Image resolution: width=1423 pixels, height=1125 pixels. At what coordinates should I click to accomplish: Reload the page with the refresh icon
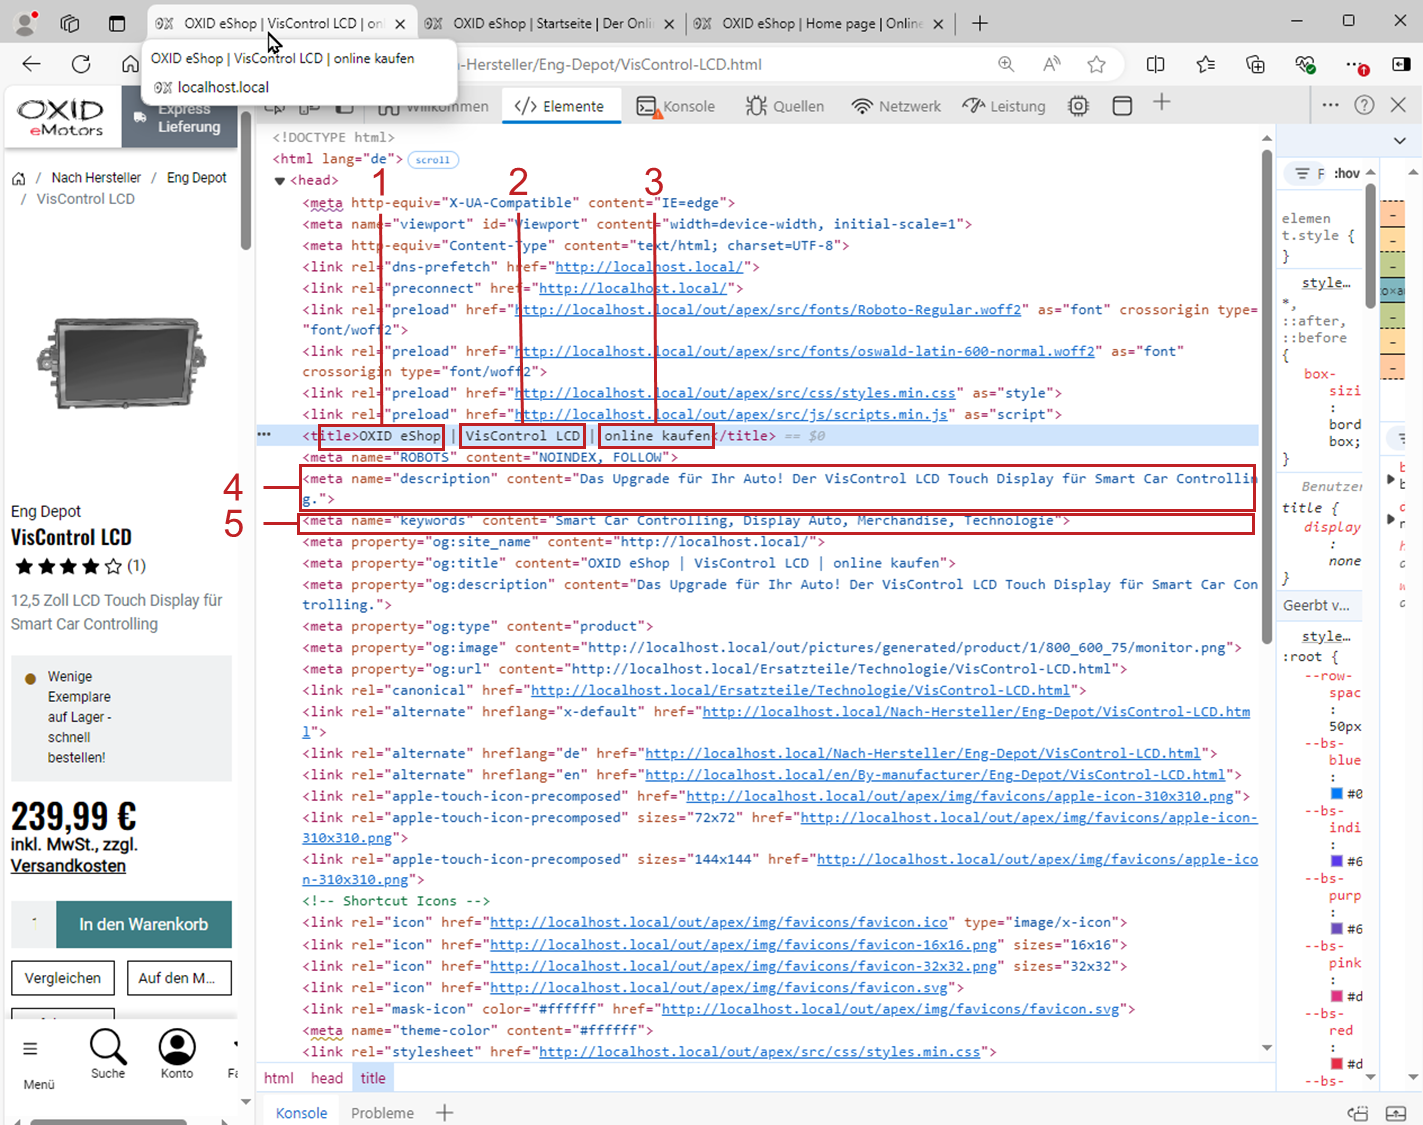[81, 64]
